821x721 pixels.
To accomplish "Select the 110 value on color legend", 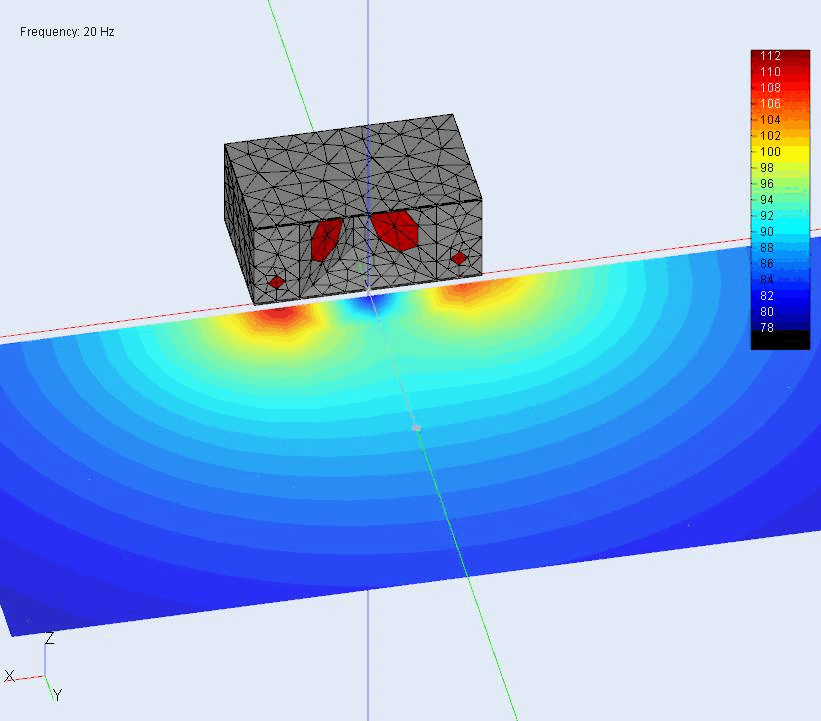I will pyautogui.click(x=770, y=72).
